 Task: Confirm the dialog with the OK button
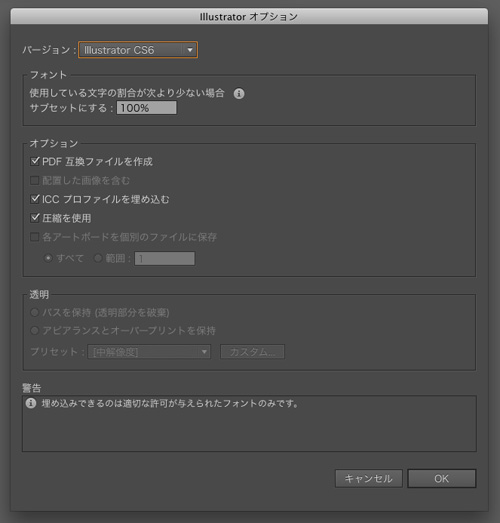442,479
